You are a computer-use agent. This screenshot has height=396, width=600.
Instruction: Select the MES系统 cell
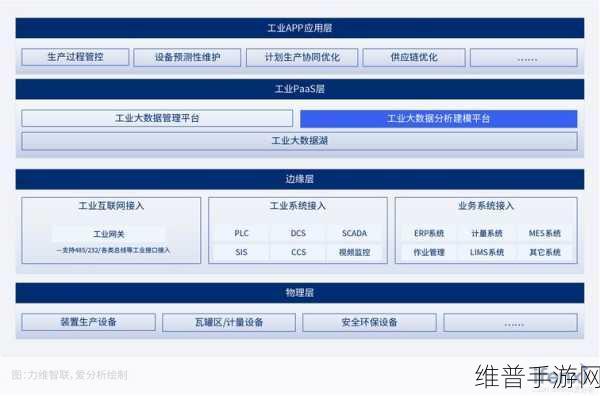pos(545,233)
